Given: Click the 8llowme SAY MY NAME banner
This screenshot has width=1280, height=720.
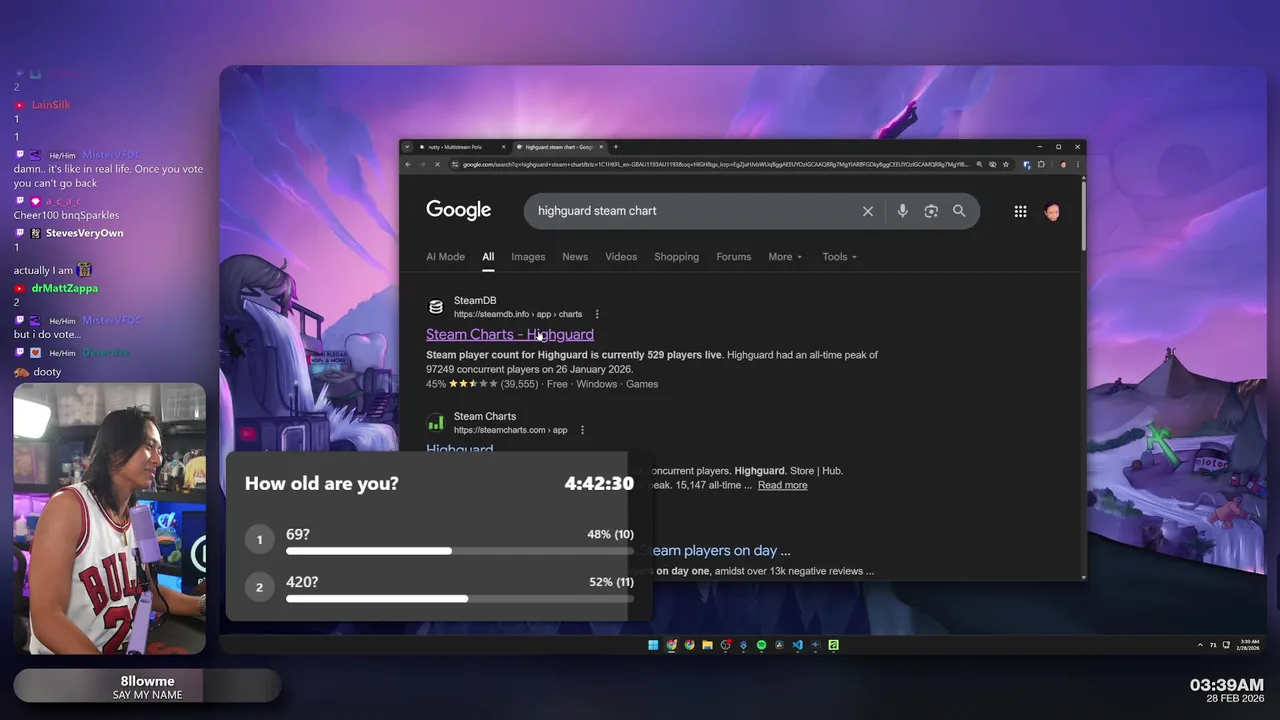Looking at the screenshot, I should click(x=147, y=687).
